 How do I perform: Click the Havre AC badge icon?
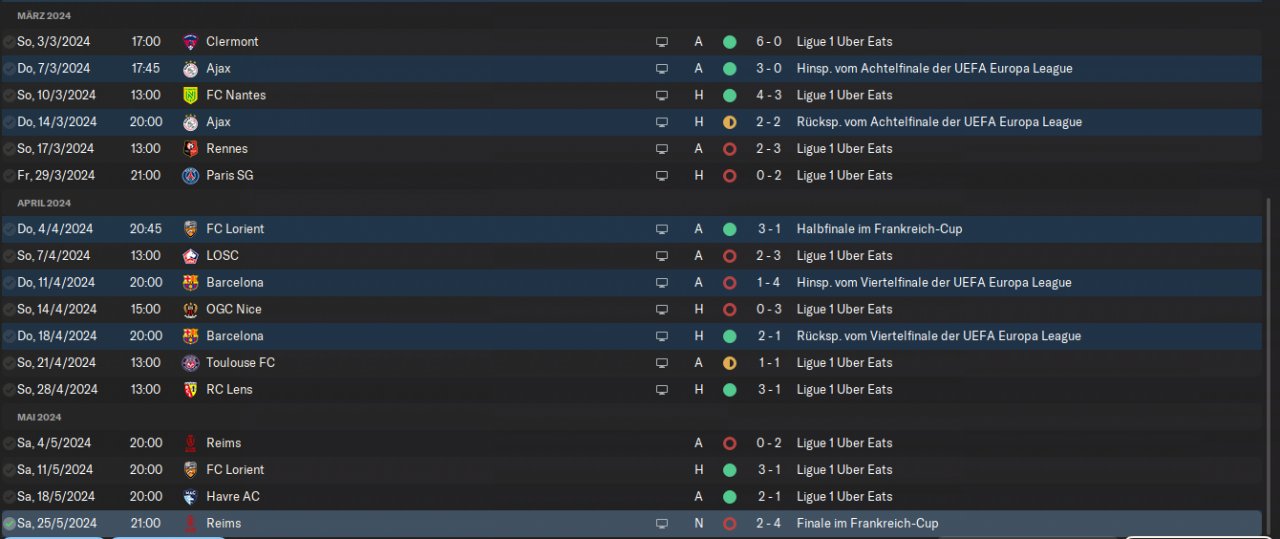click(191, 497)
